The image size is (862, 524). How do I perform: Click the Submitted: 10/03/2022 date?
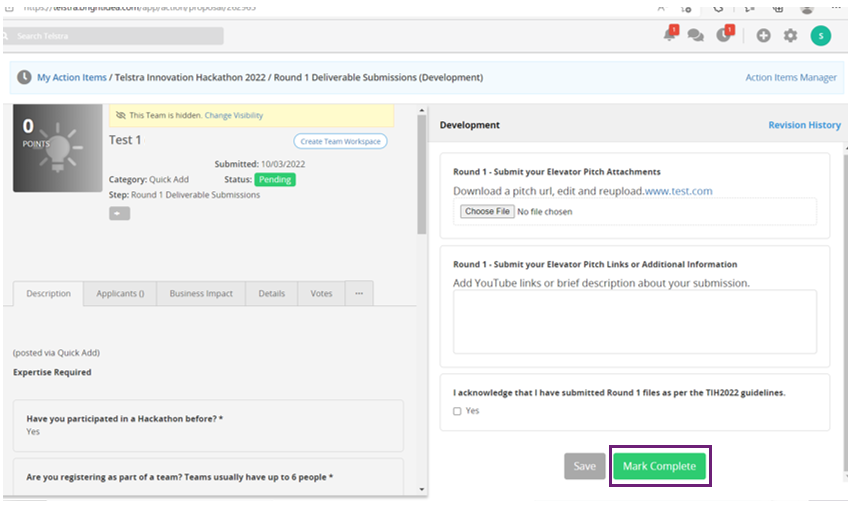point(260,164)
